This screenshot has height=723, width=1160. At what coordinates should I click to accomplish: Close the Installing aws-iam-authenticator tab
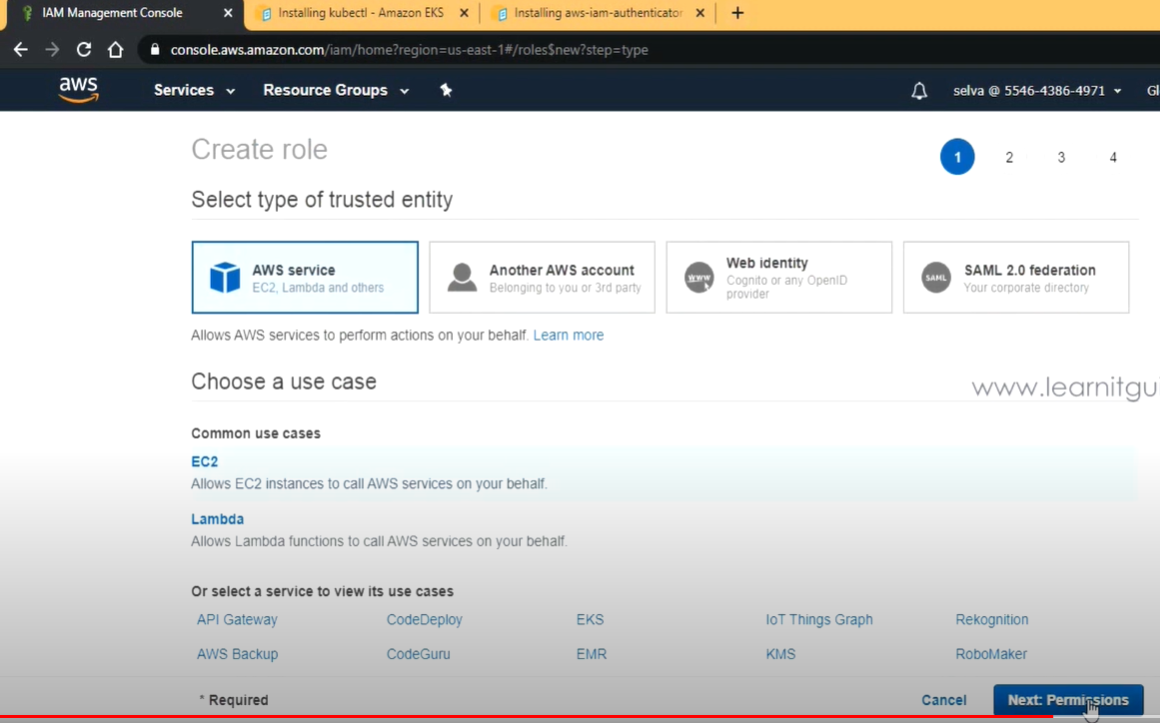pos(700,13)
